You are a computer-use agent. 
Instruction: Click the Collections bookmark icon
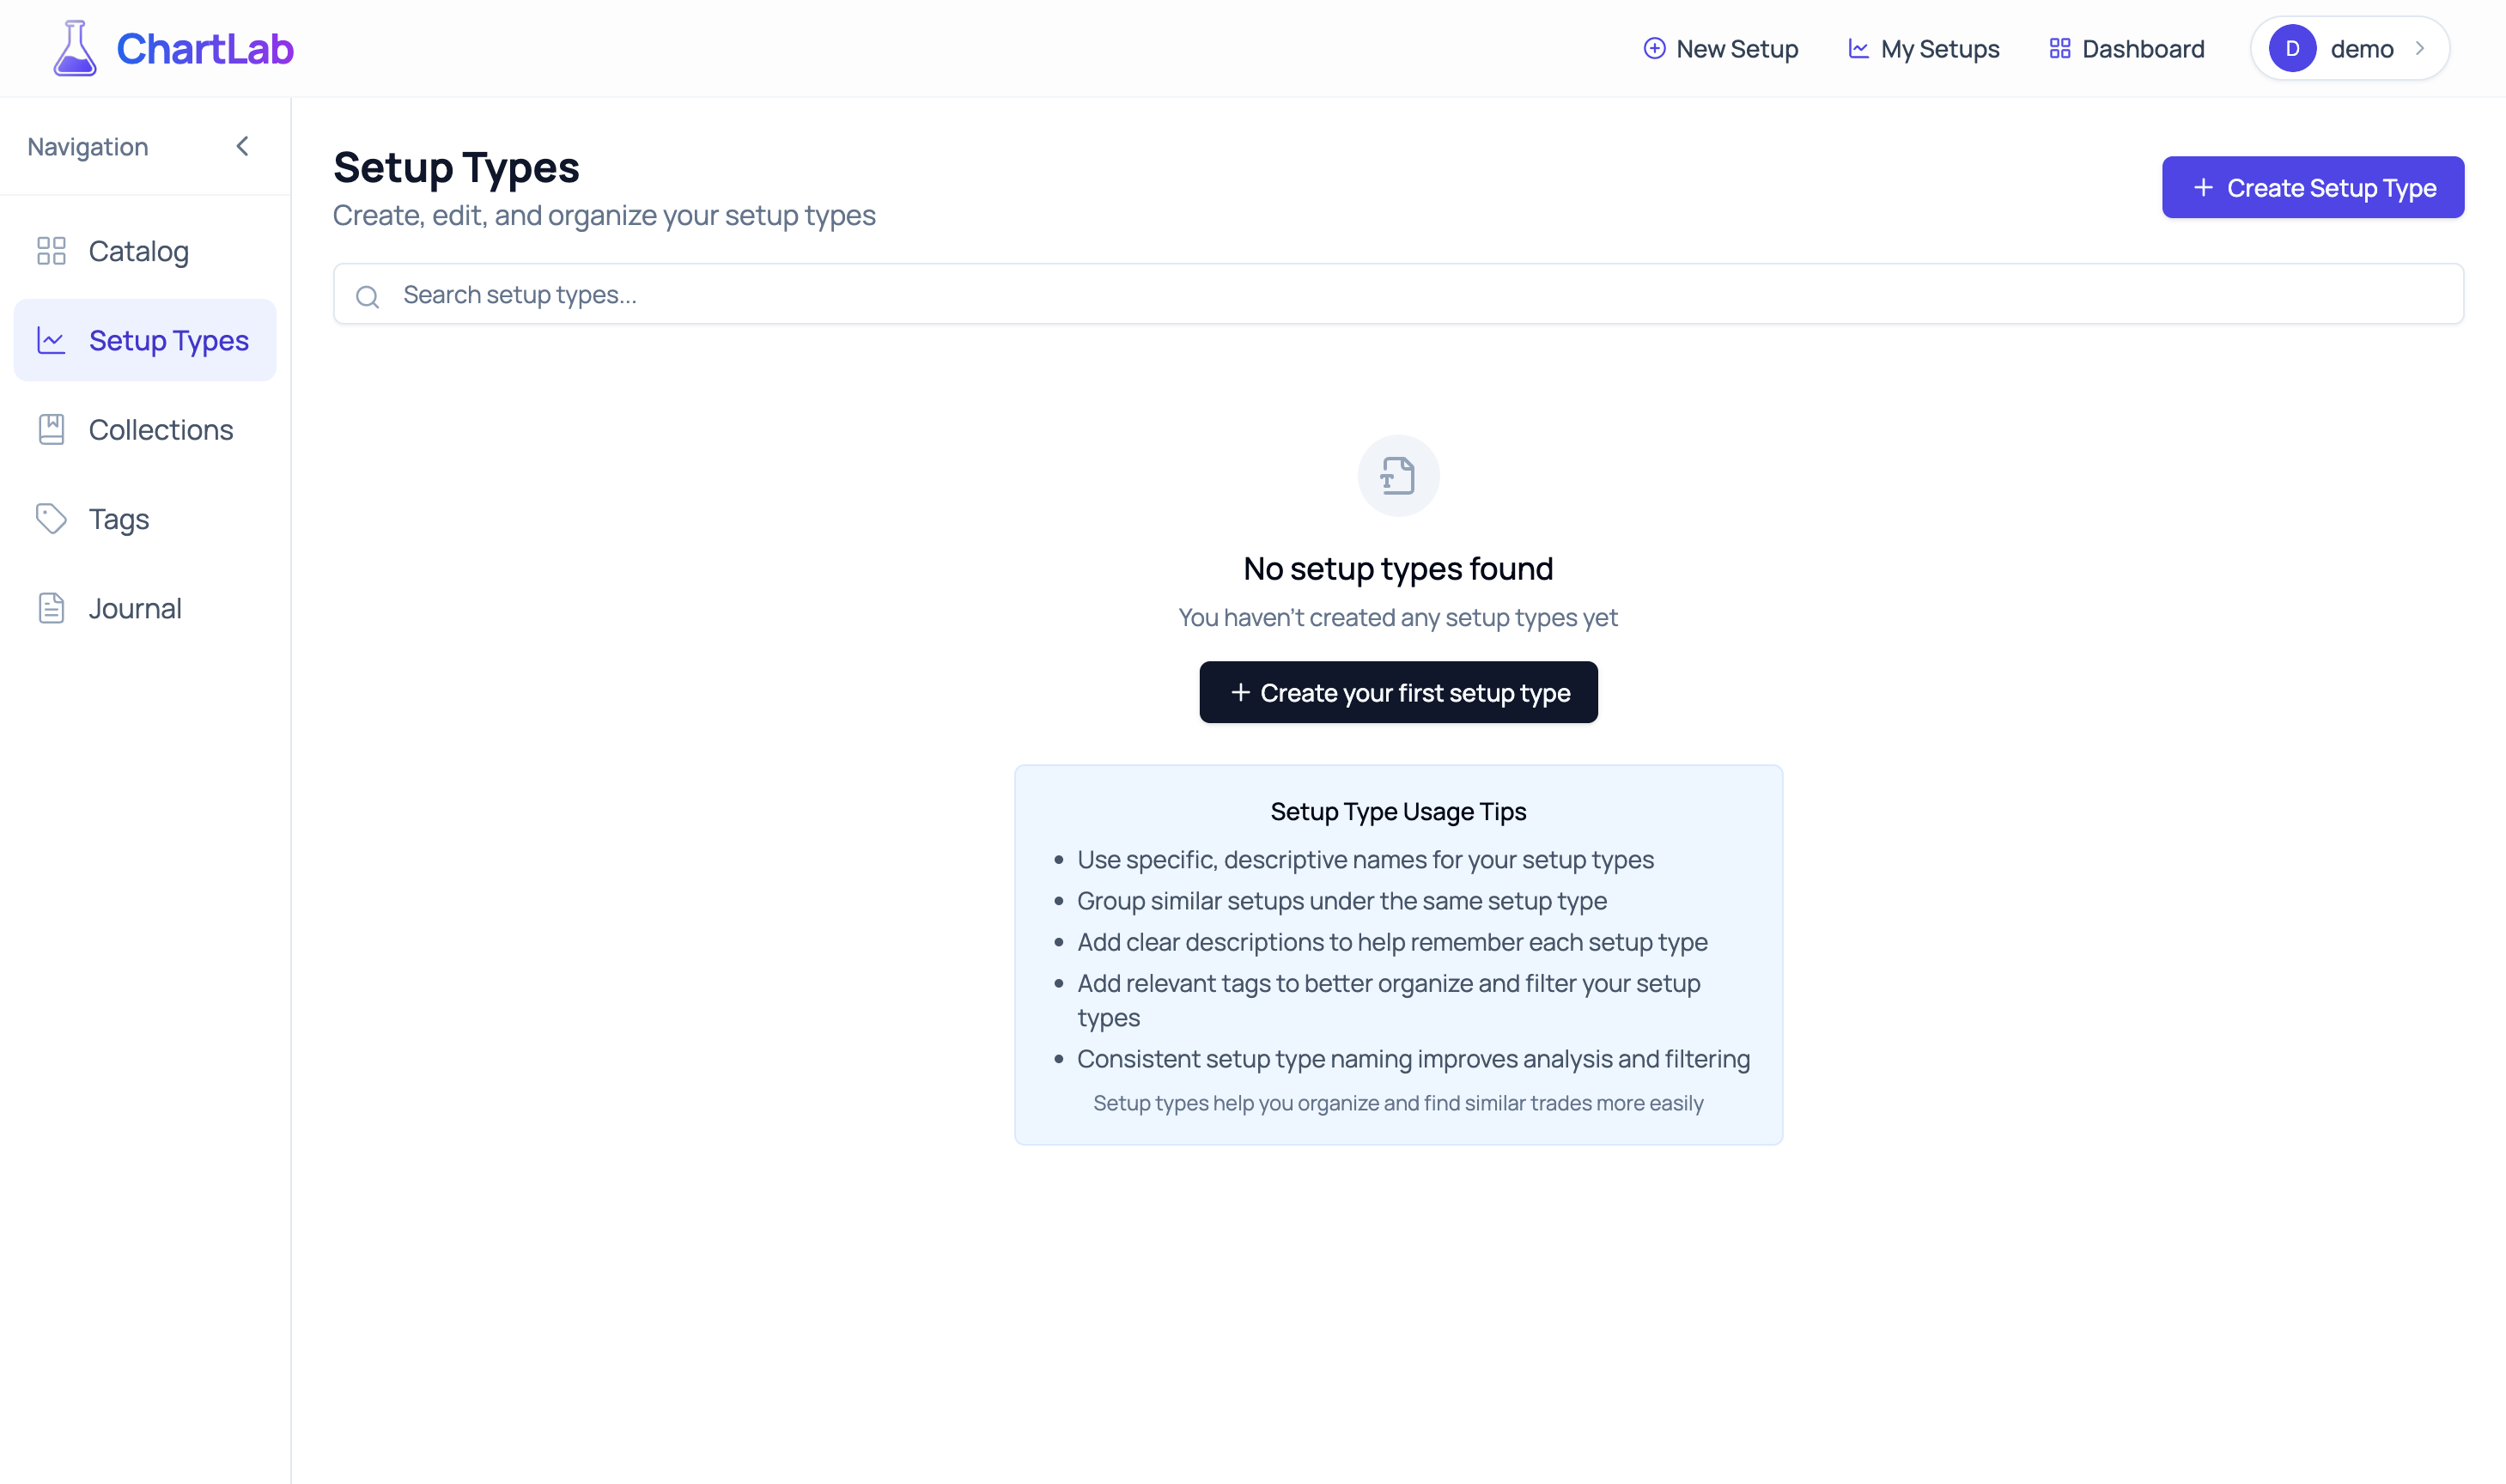(x=51, y=429)
